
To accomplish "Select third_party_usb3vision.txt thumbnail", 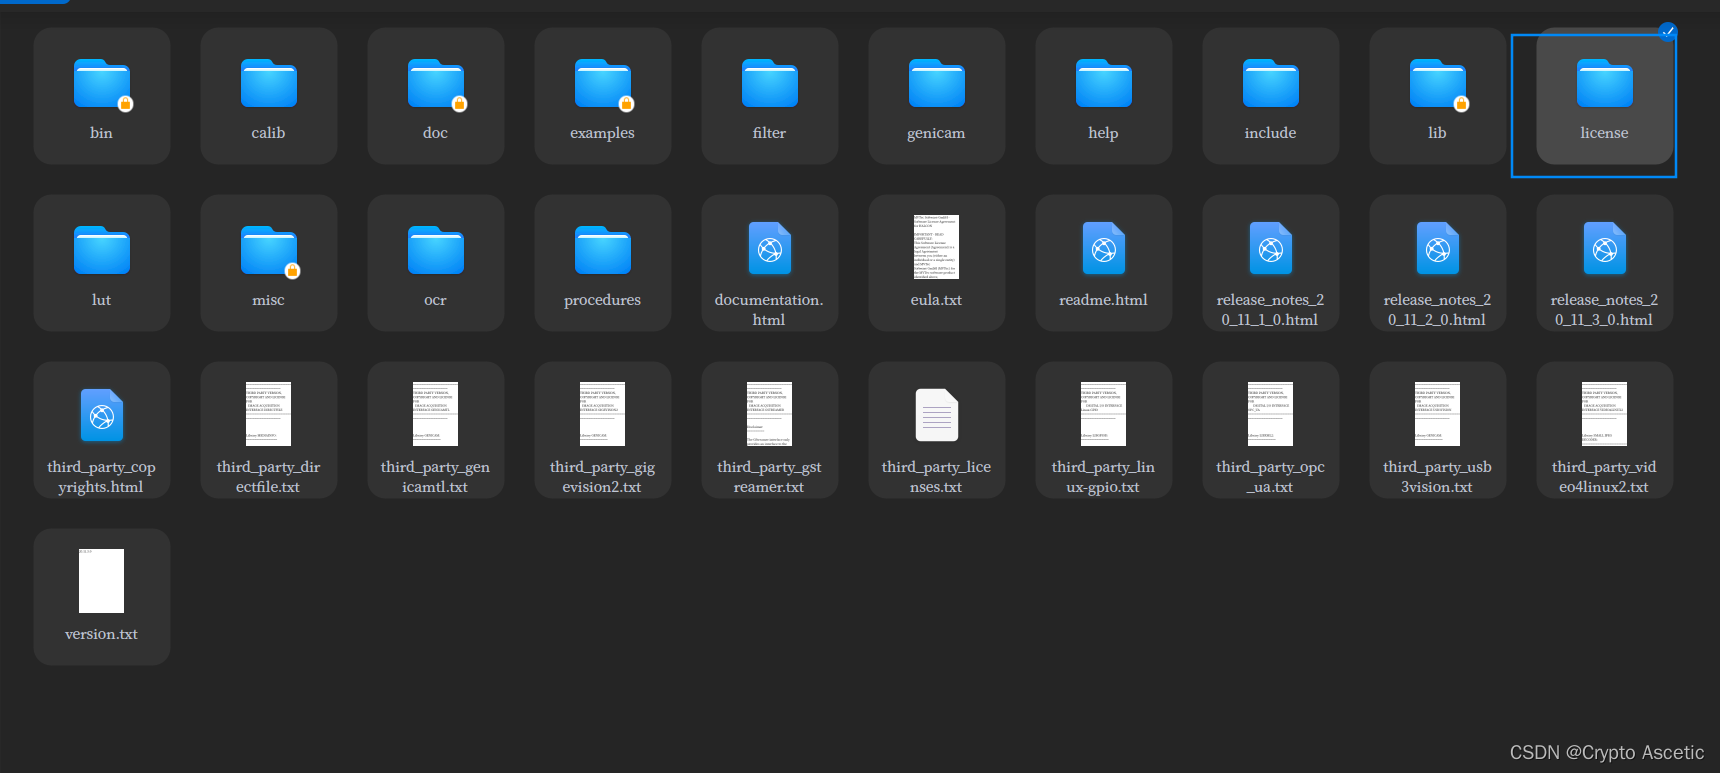I will (1438, 414).
